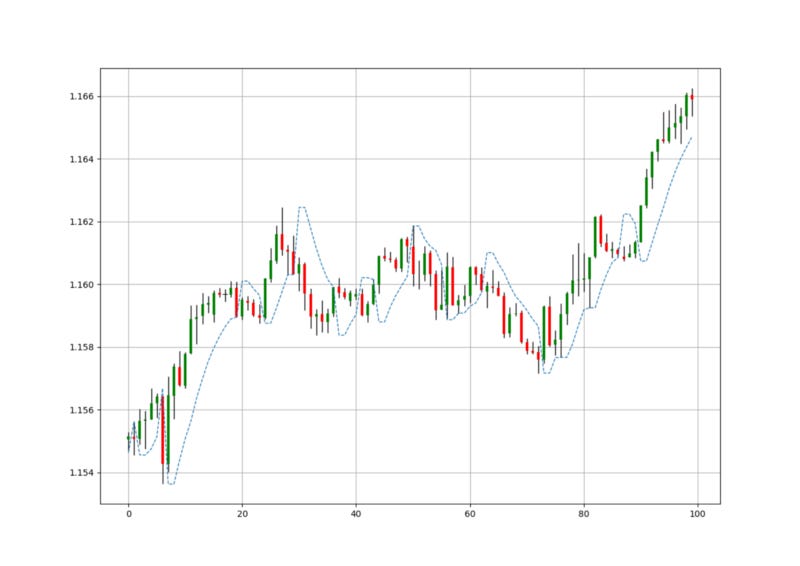Click the 1.156 y-axis label
The image size is (800, 566).
pos(81,410)
